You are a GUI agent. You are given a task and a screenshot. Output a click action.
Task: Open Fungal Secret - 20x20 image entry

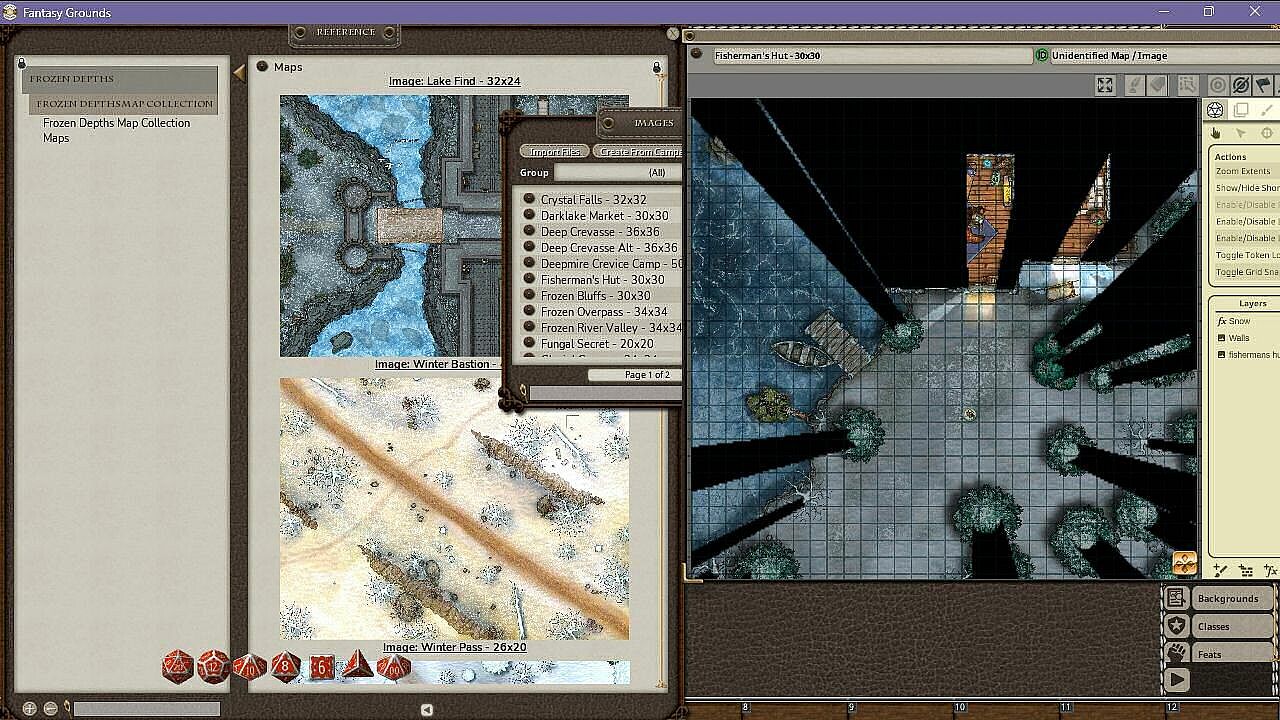[595, 344]
